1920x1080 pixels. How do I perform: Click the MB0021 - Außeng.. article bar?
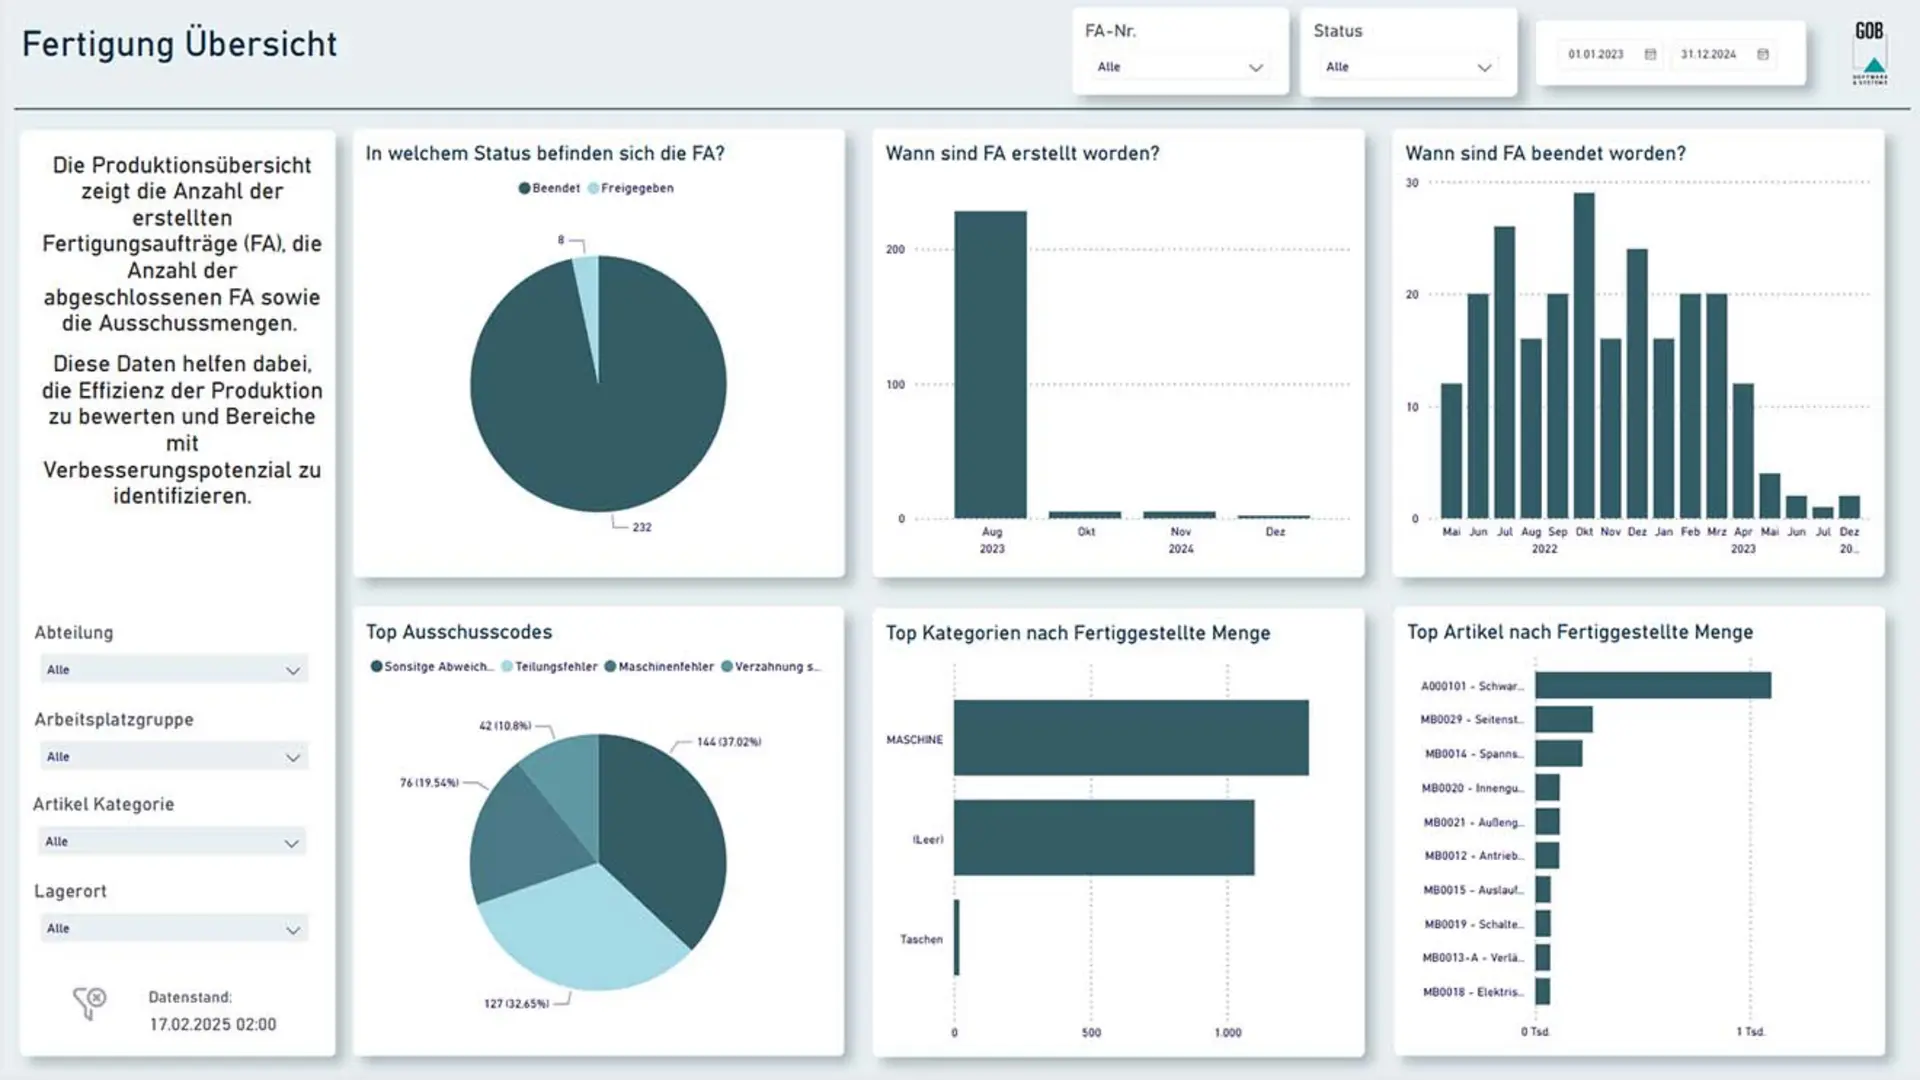tap(1548, 822)
